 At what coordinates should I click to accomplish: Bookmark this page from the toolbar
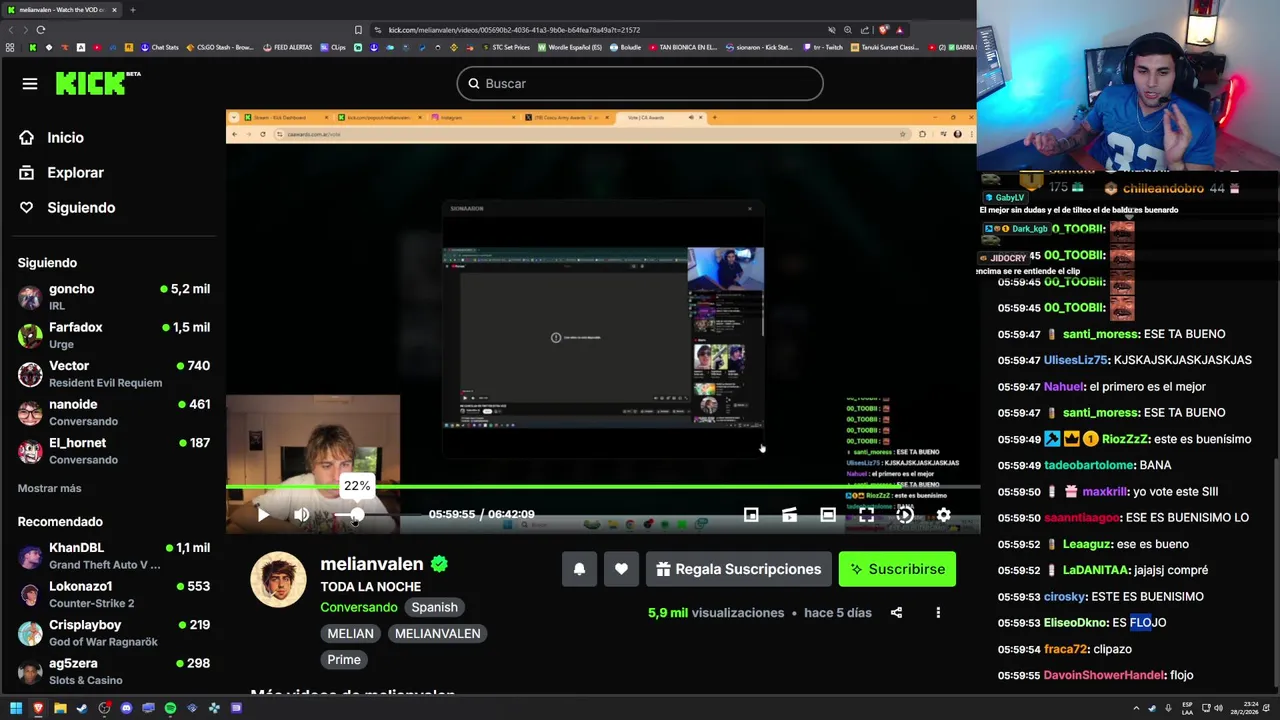[358, 30]
